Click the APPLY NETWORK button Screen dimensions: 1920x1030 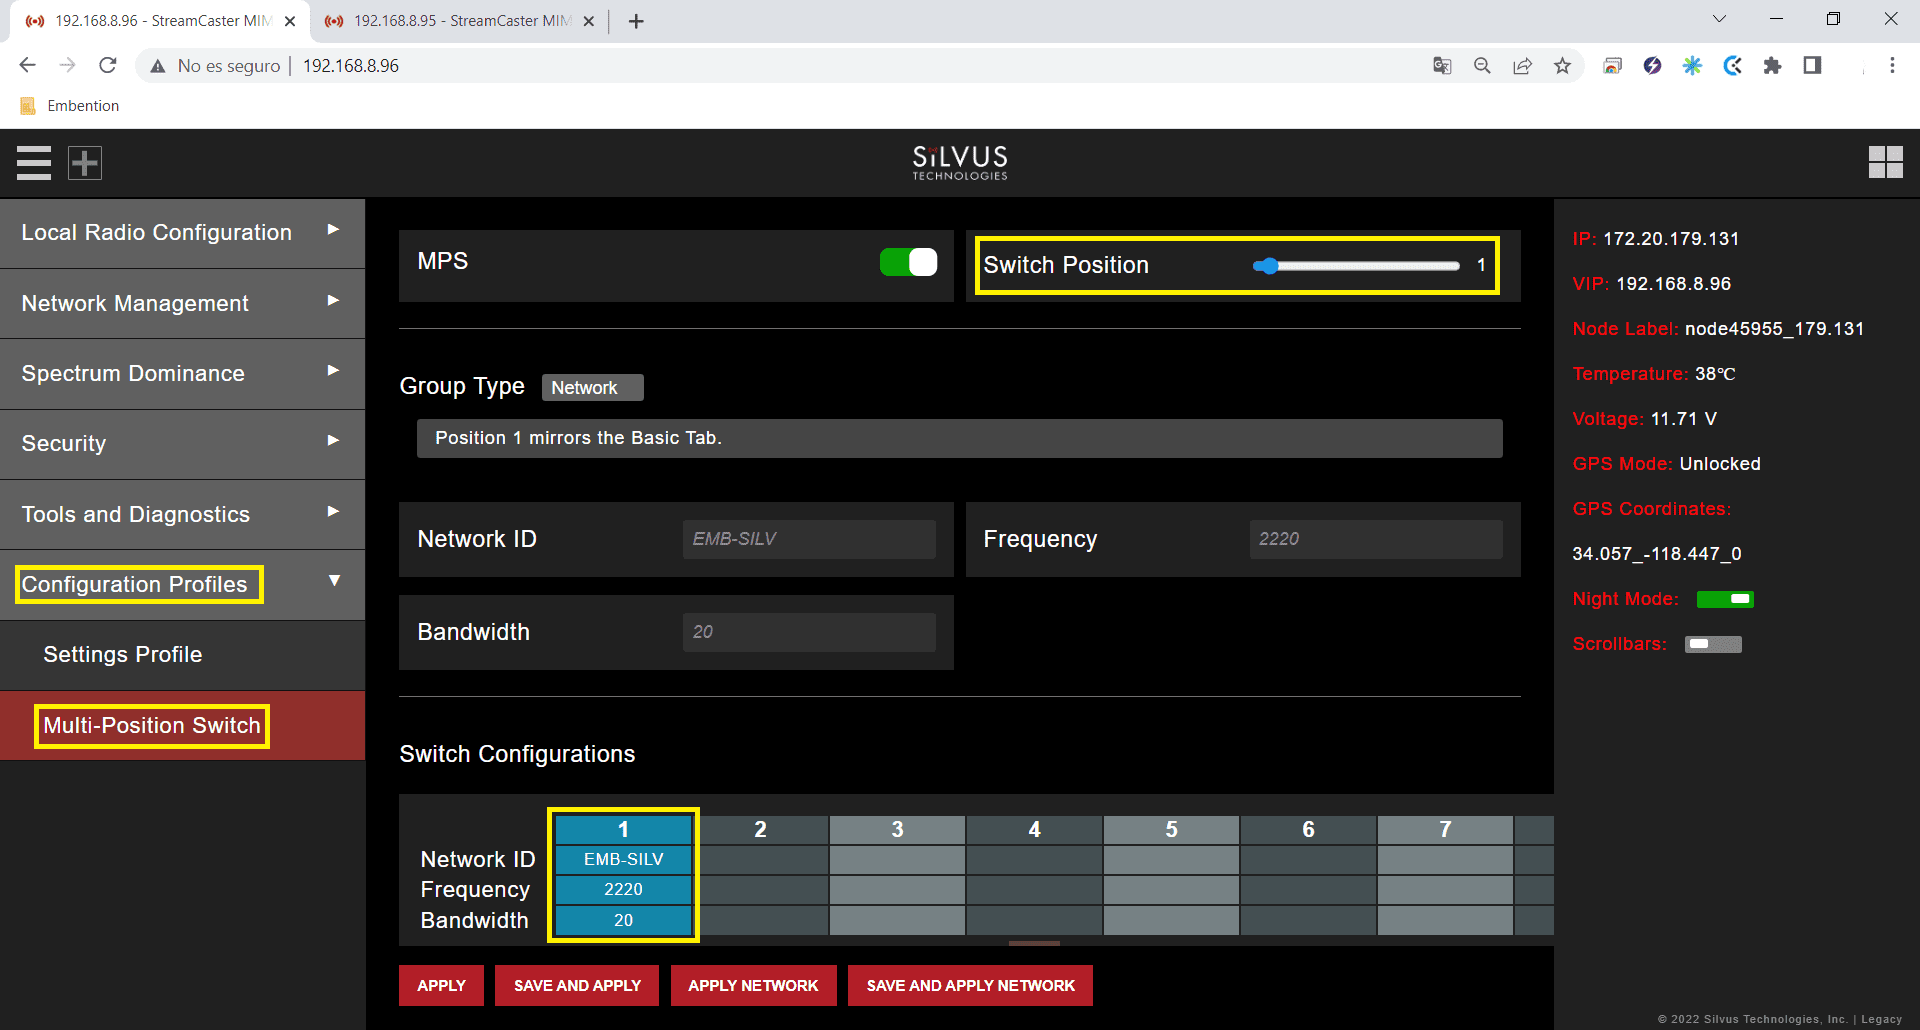click(x=753, y=986)
